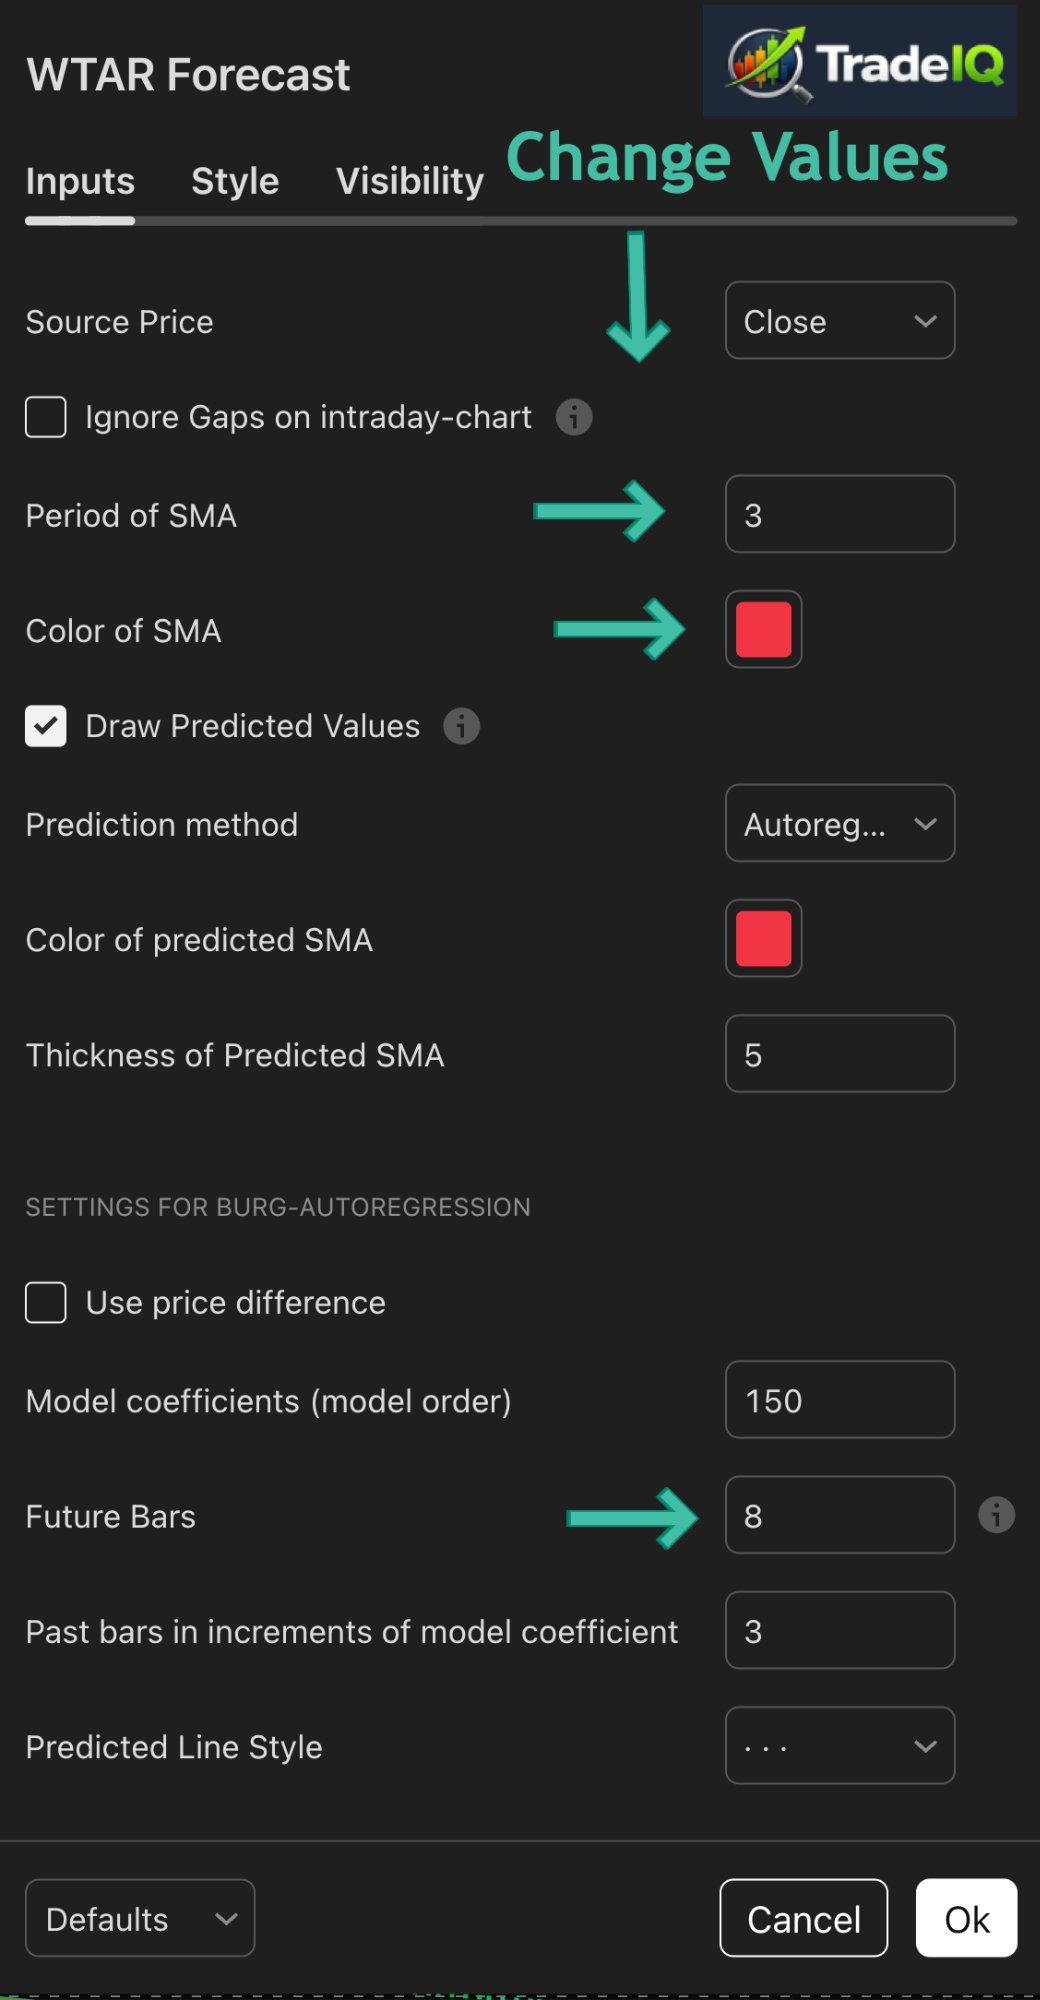Image resolution: width=1040 pixels, height=2000 pixels.
Task: Click the info icon beside Future Bars
Action: coord(996,1515)
